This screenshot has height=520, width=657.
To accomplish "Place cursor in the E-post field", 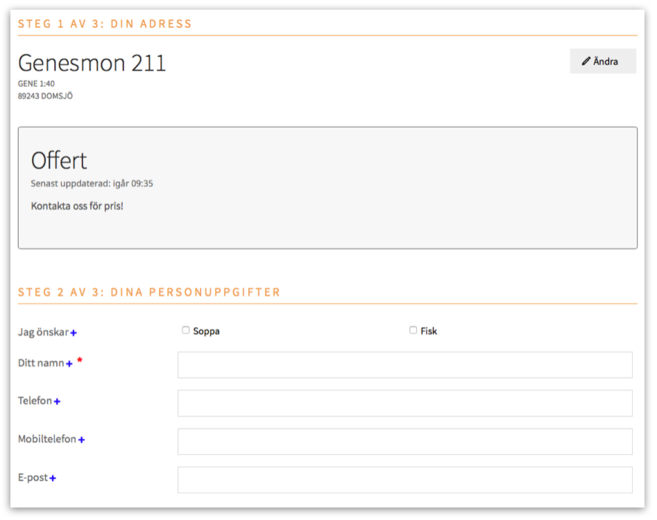I will 404,480.
